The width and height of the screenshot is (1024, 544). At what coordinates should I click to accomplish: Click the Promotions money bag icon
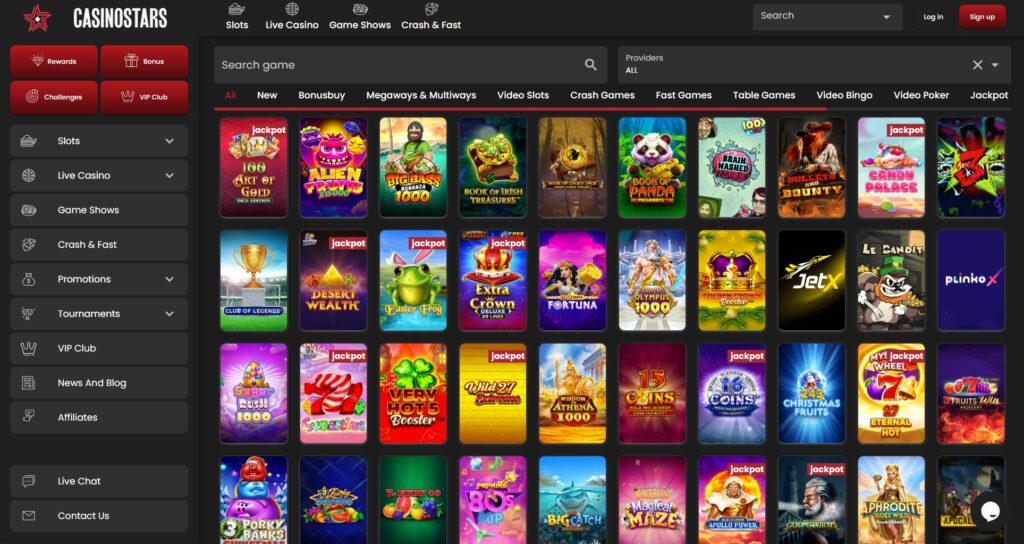coord(28,280)
